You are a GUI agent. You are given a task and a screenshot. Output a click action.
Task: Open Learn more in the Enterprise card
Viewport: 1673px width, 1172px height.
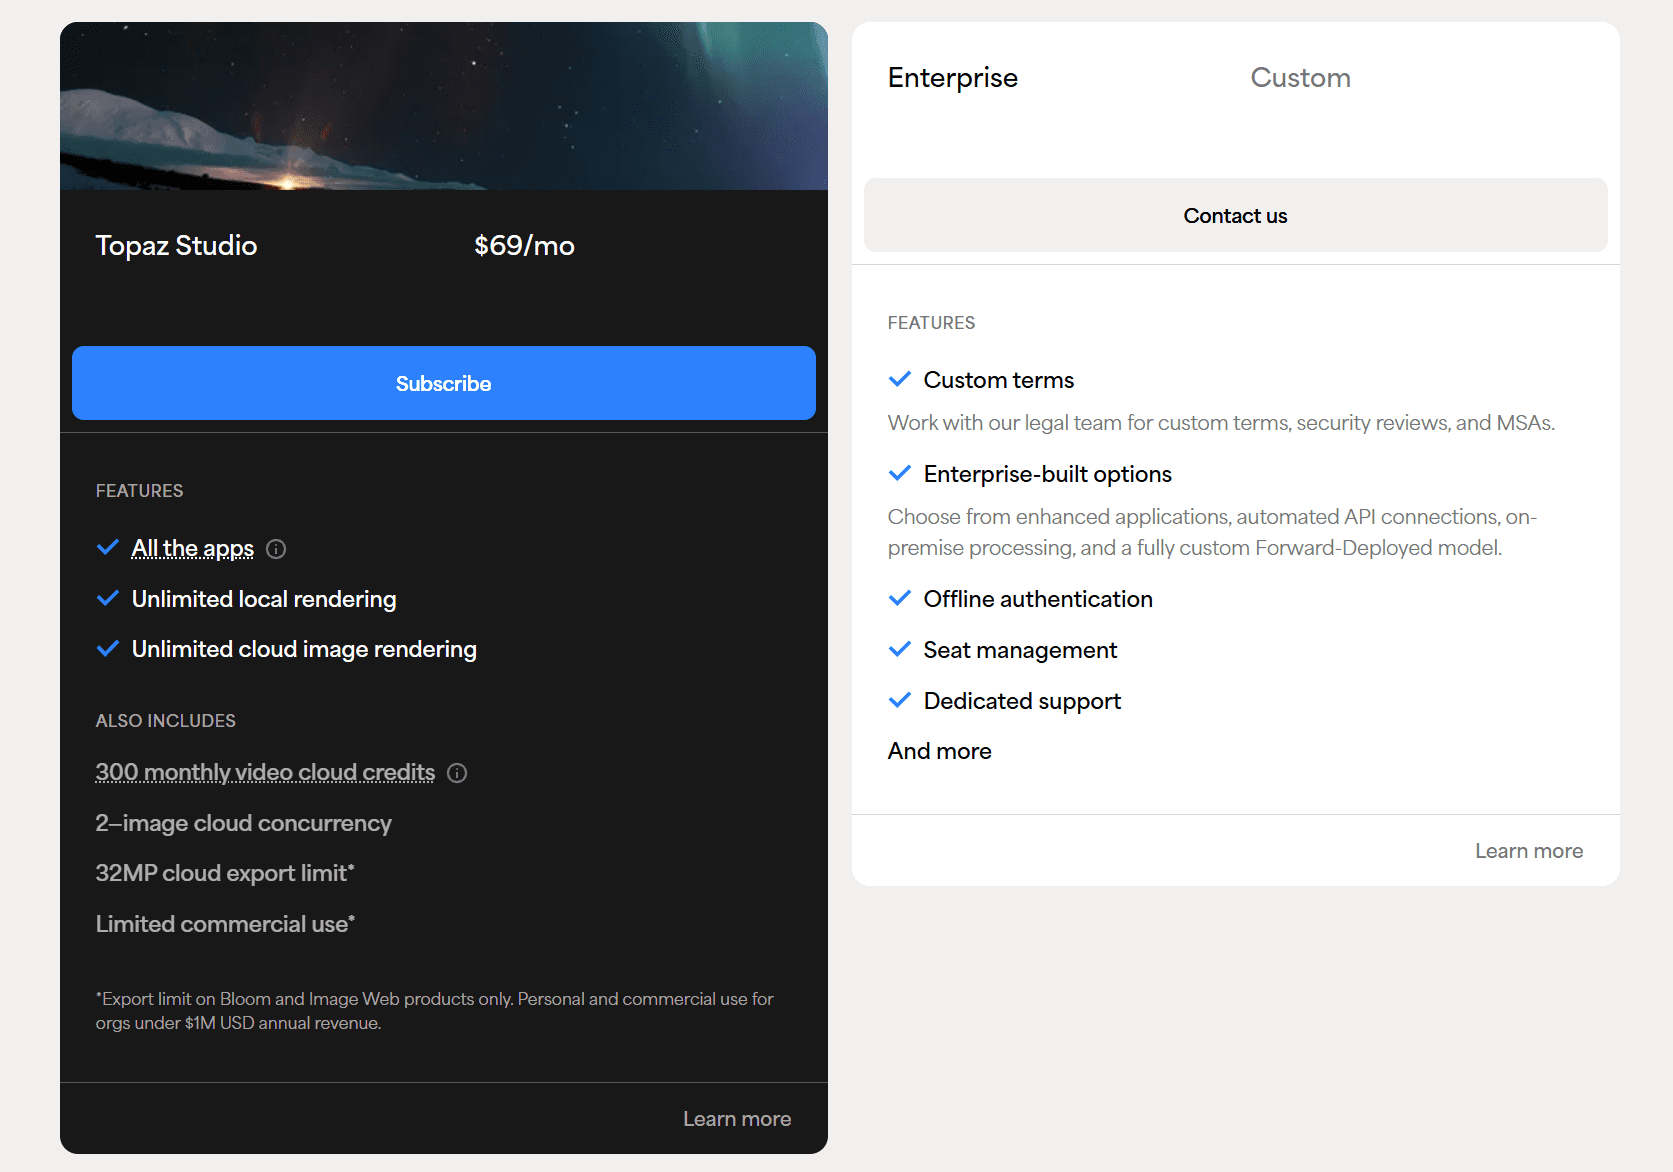[1529, 851]
